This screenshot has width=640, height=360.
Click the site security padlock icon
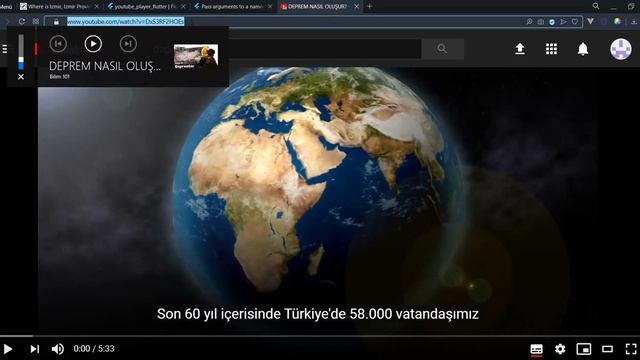[x=56, y=22]
